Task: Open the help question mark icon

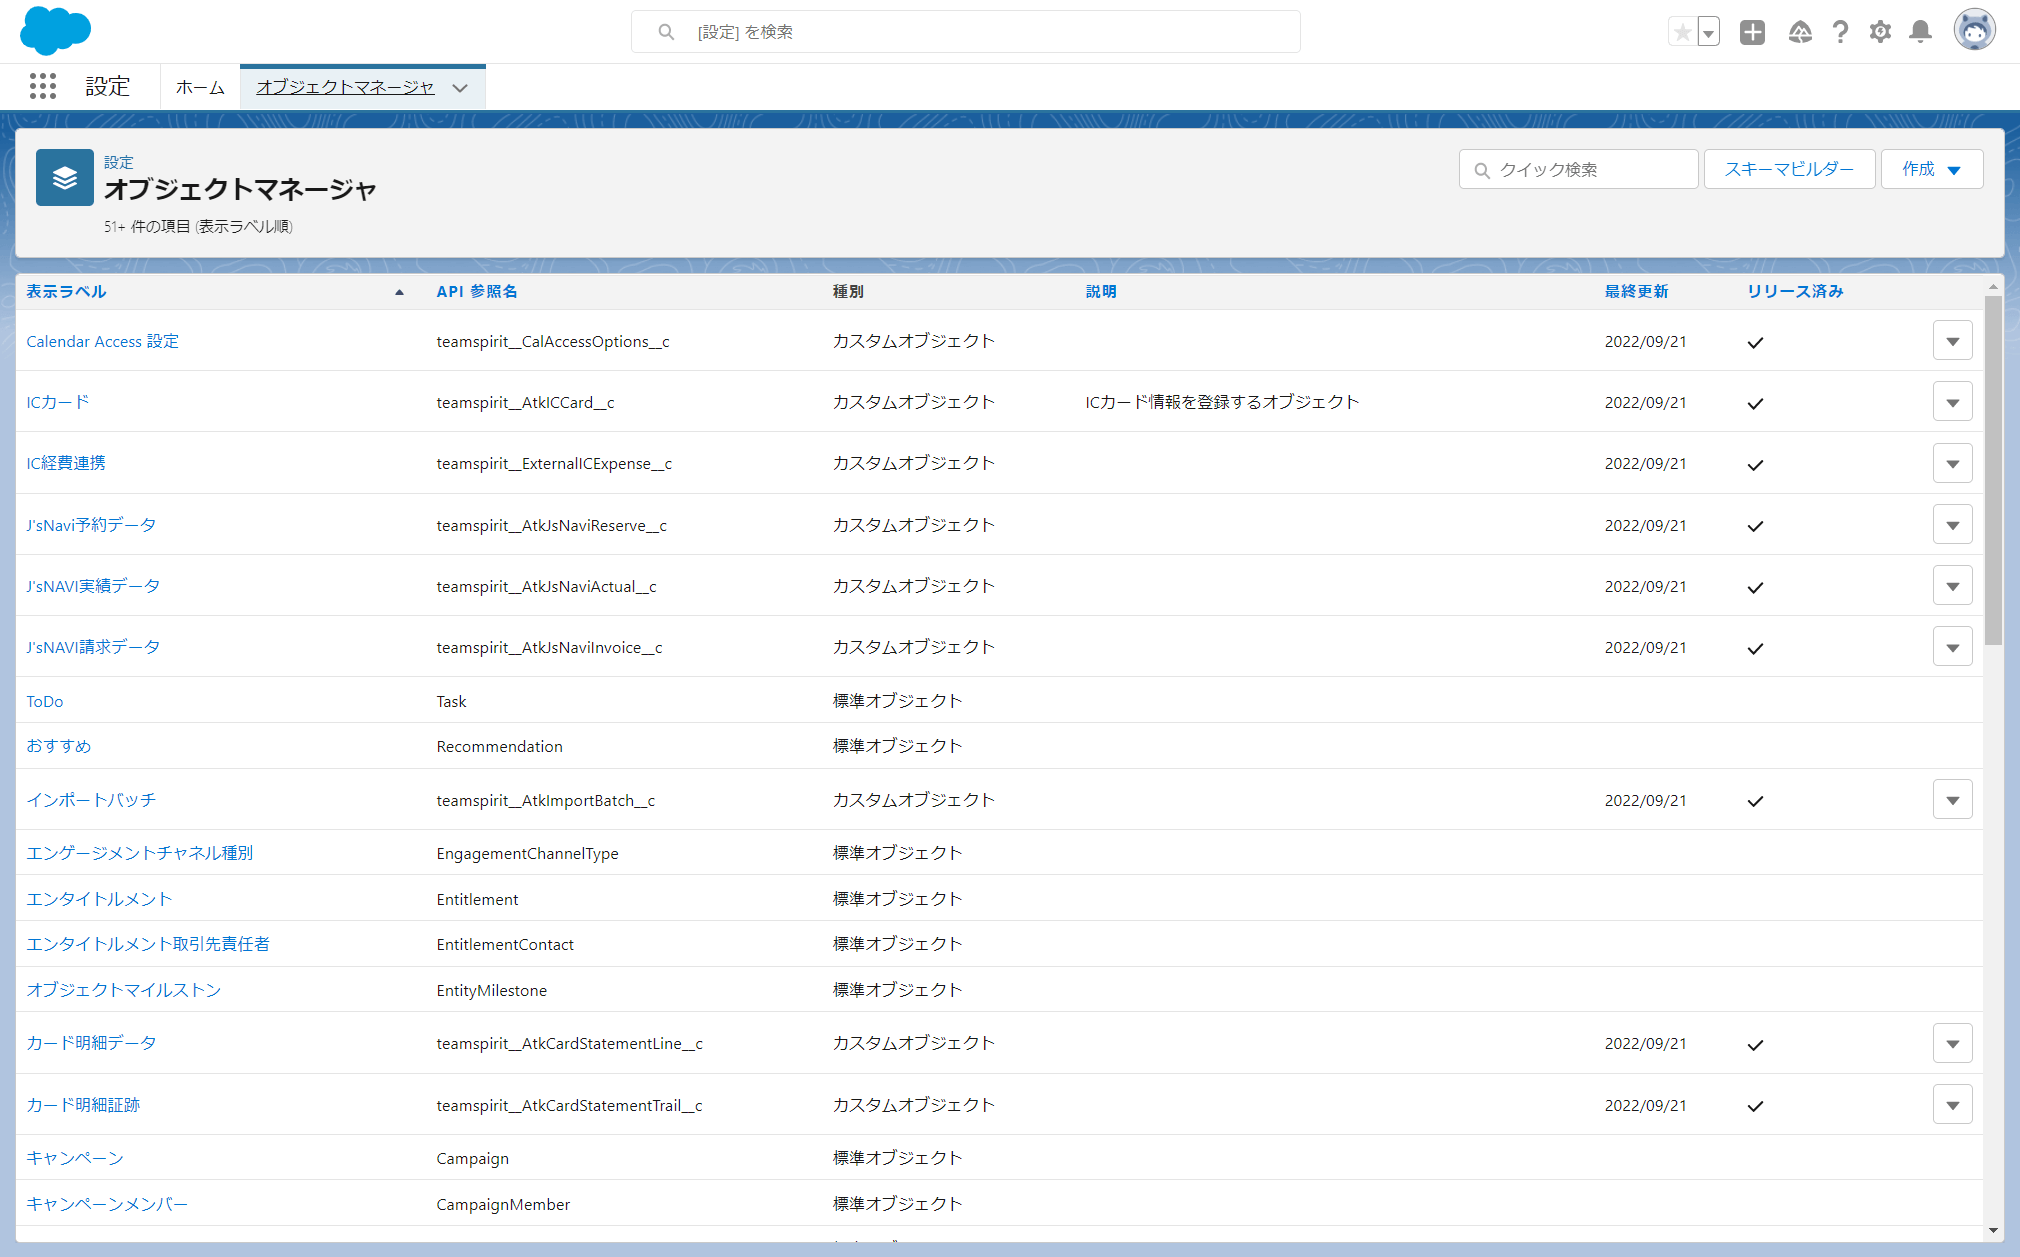Action: coord(1840,32)
